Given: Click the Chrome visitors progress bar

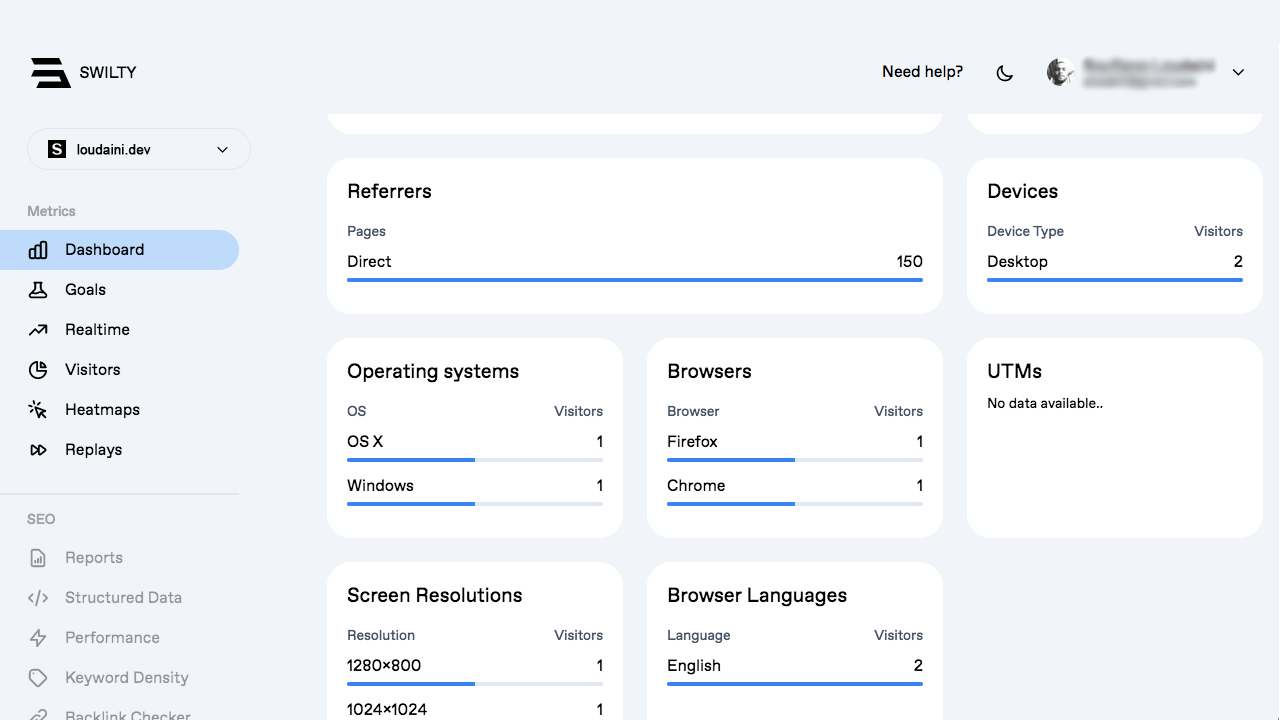Looking at the screenshot, I should tap(795, 504).
